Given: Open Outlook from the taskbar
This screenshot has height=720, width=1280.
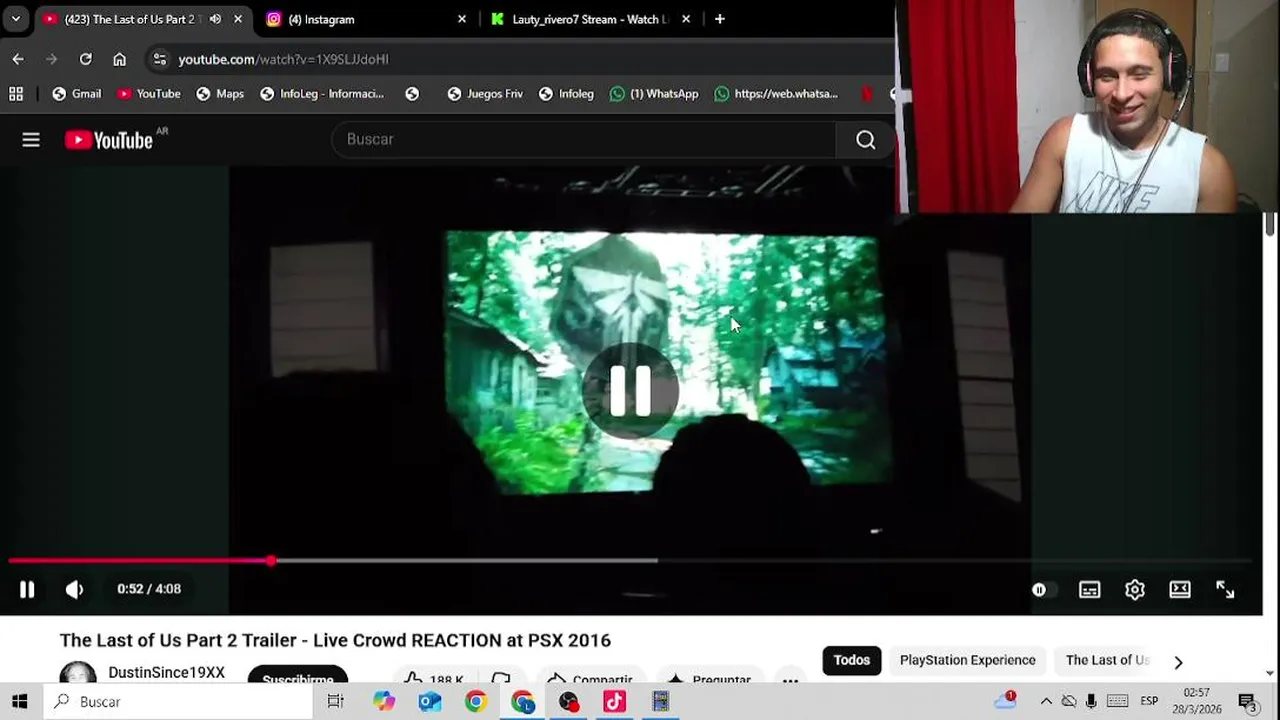Looking at the screenshot, I should pos(430,702).
